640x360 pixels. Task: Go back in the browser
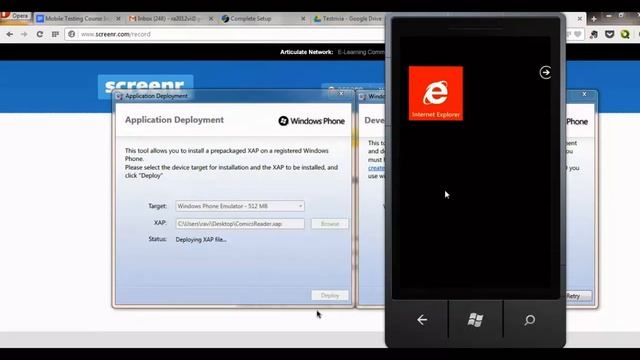(9, 34)
